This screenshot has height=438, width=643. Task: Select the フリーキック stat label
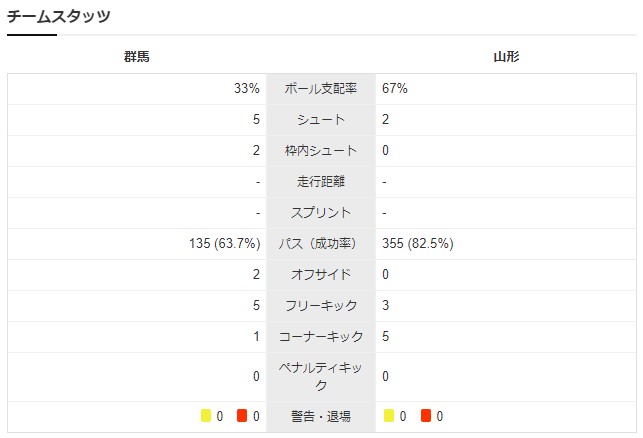pyautogui.click(x=321, y=305)
